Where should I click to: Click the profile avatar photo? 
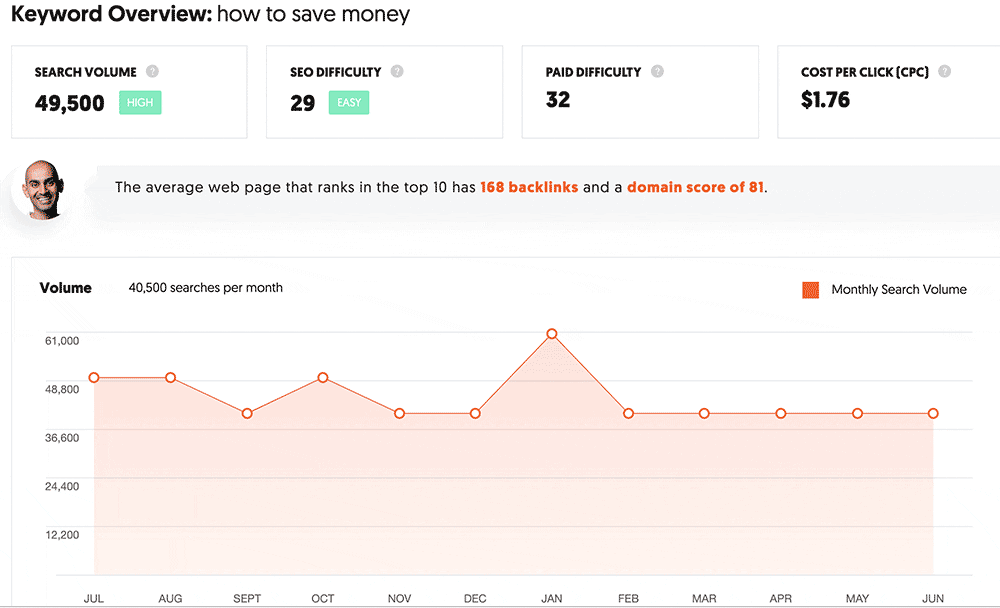pos(40,187)
